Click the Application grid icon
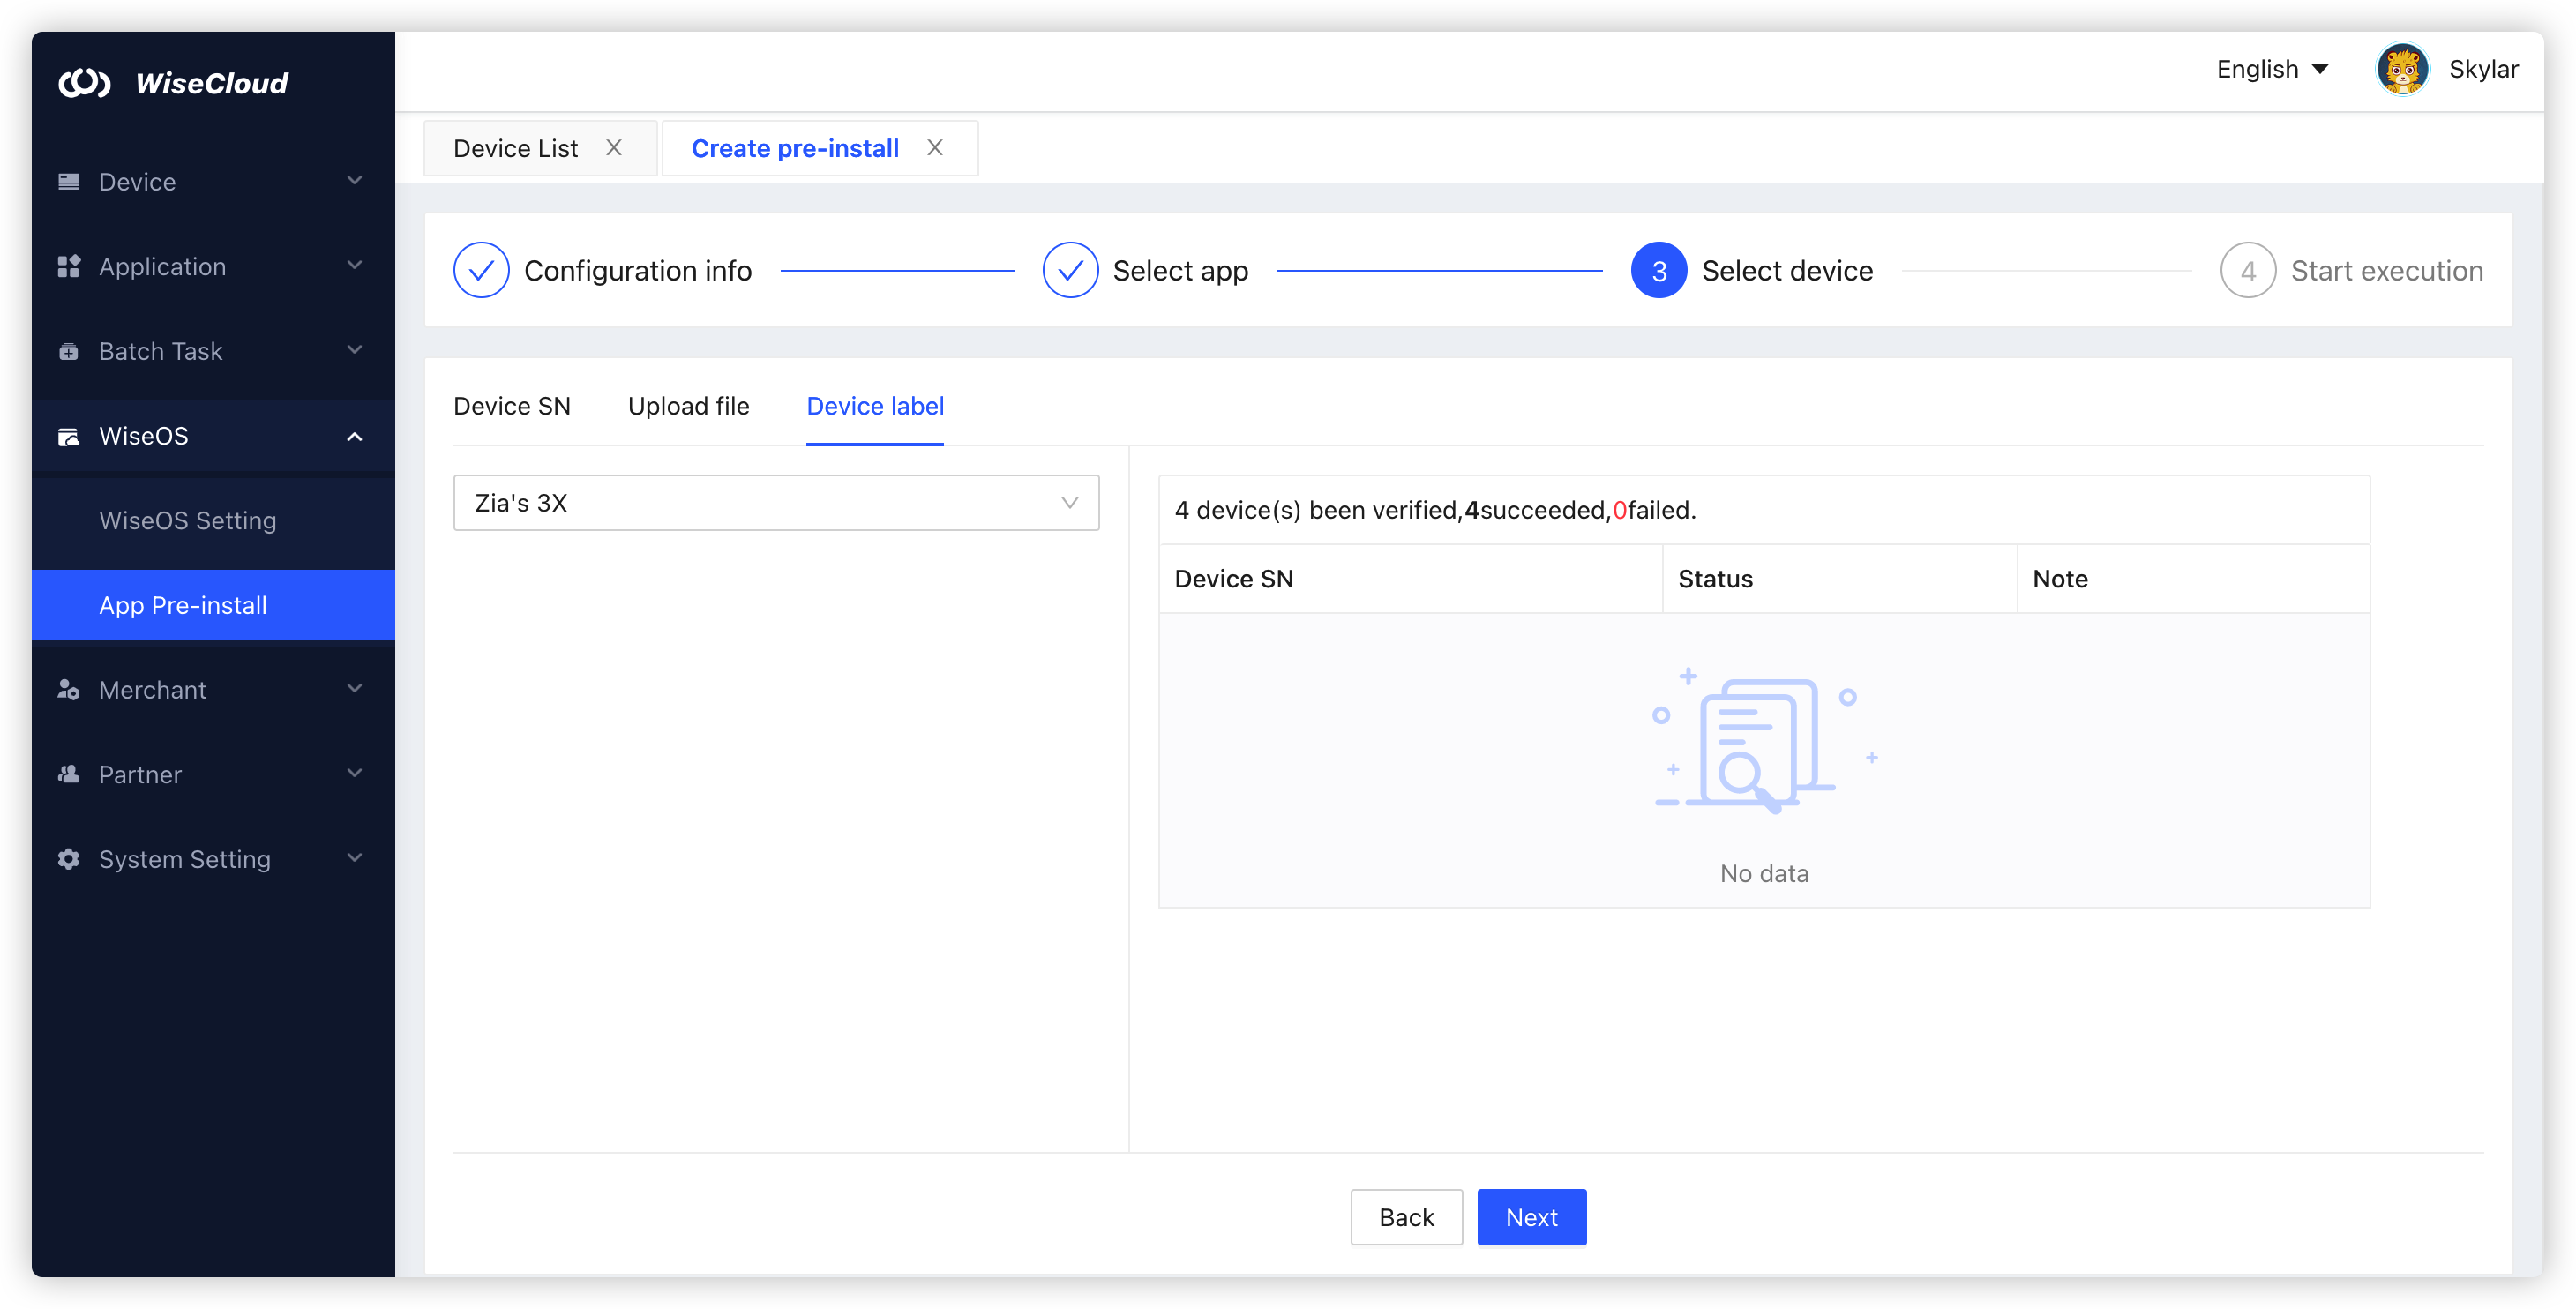 click(x=69, y=266)
